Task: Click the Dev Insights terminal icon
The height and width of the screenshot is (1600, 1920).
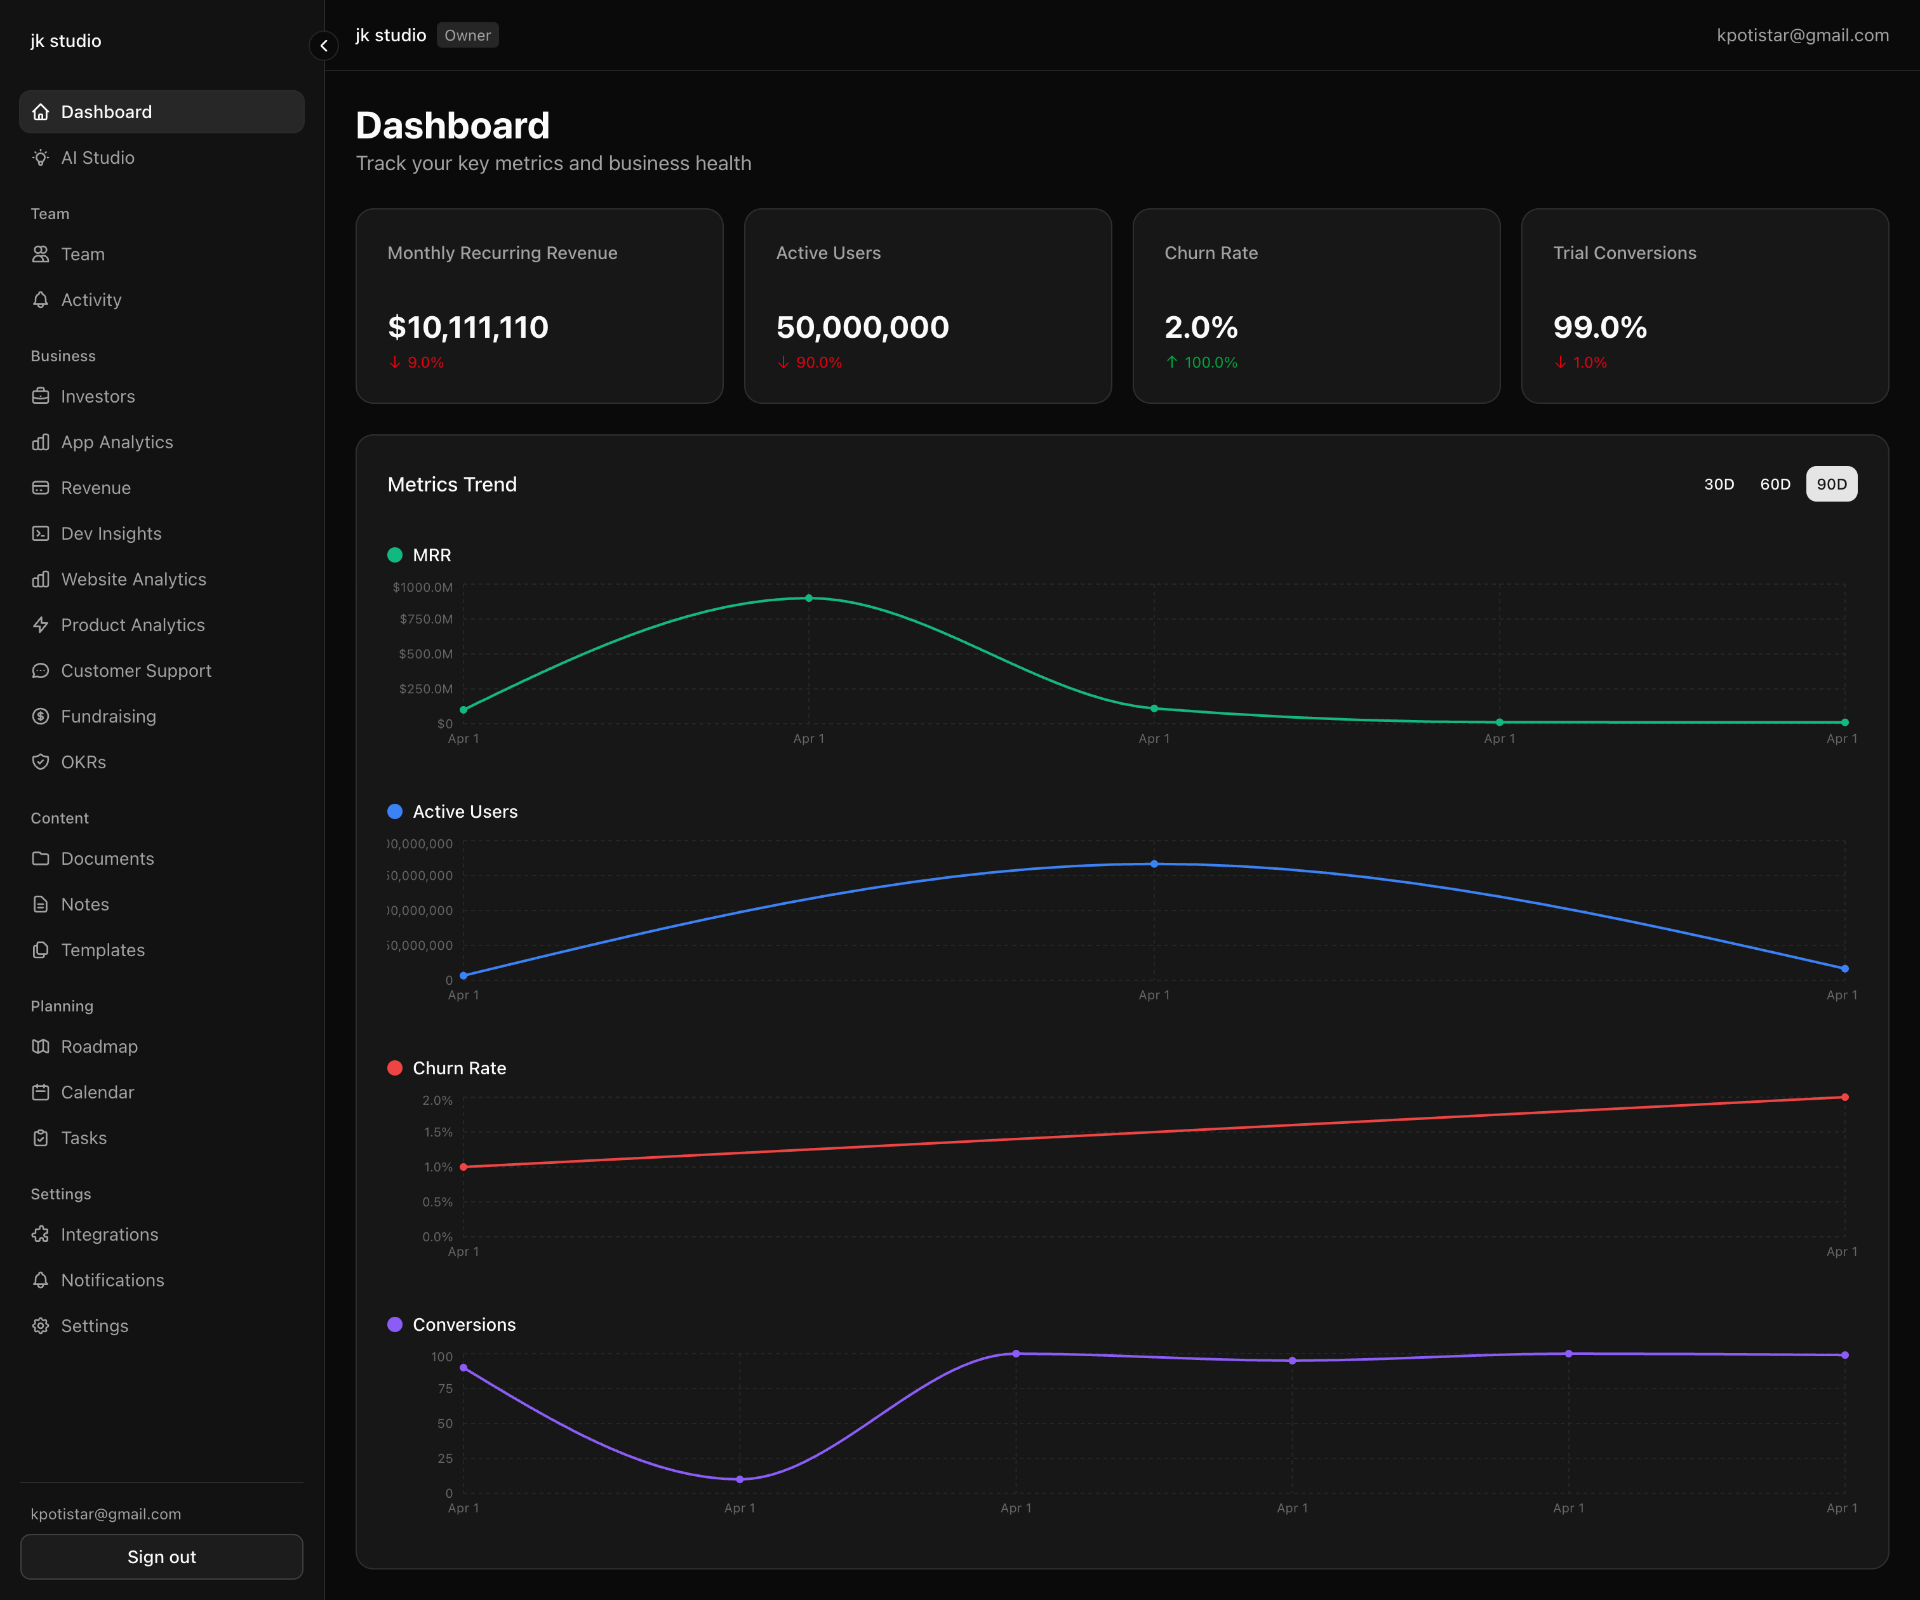Action: tap(40, 534)
